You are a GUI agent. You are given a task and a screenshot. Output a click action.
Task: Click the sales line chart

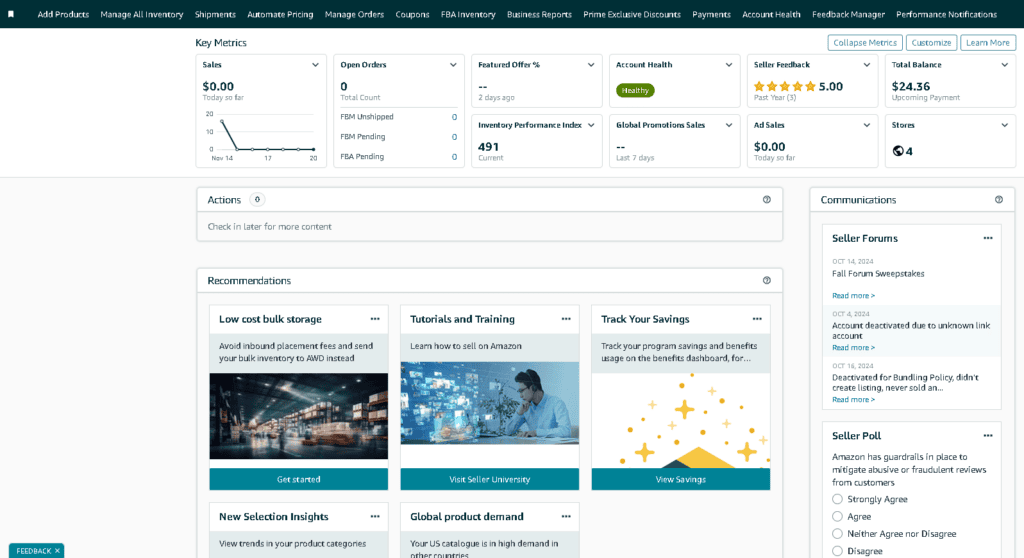pyautogui.click(x=261, y=135)
